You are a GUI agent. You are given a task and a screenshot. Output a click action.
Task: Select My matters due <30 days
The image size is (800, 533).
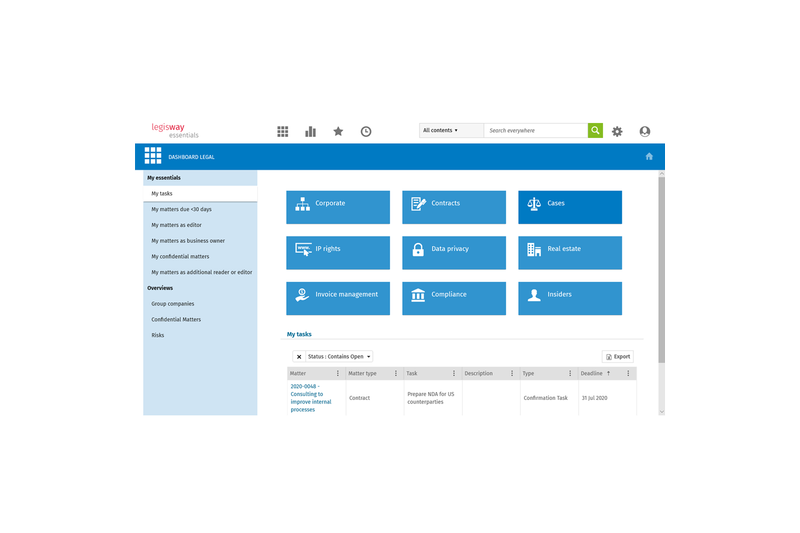(x=182, y=209)
